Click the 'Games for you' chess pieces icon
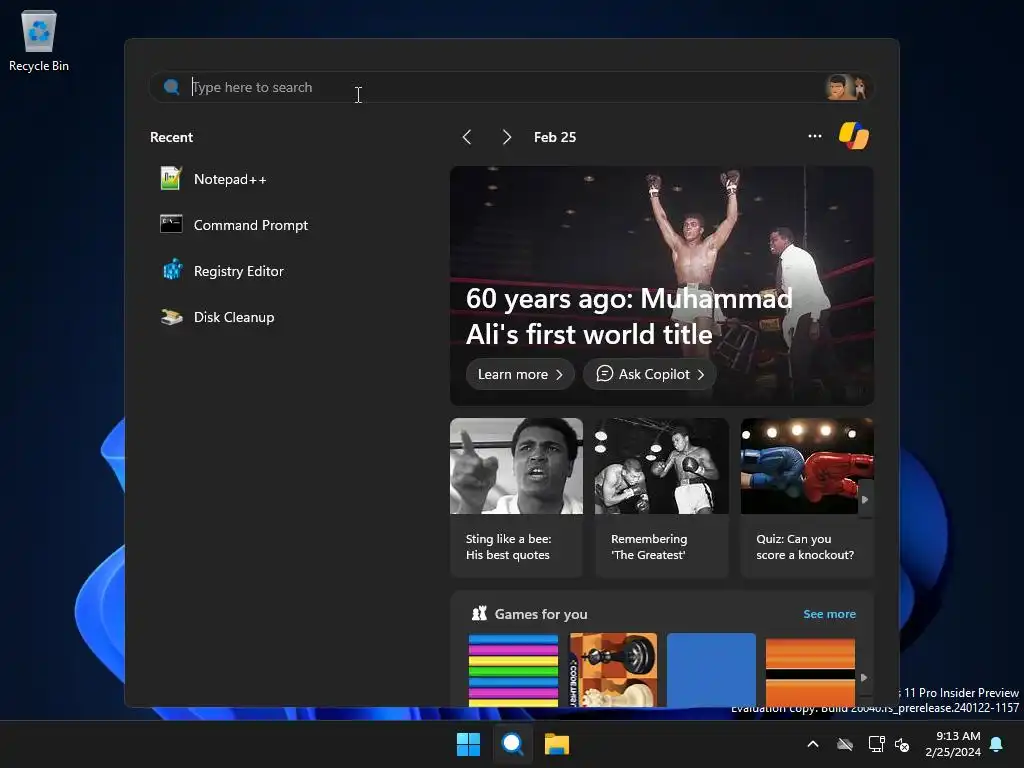Screen dimensions: 1024x768 pos(479,613)
